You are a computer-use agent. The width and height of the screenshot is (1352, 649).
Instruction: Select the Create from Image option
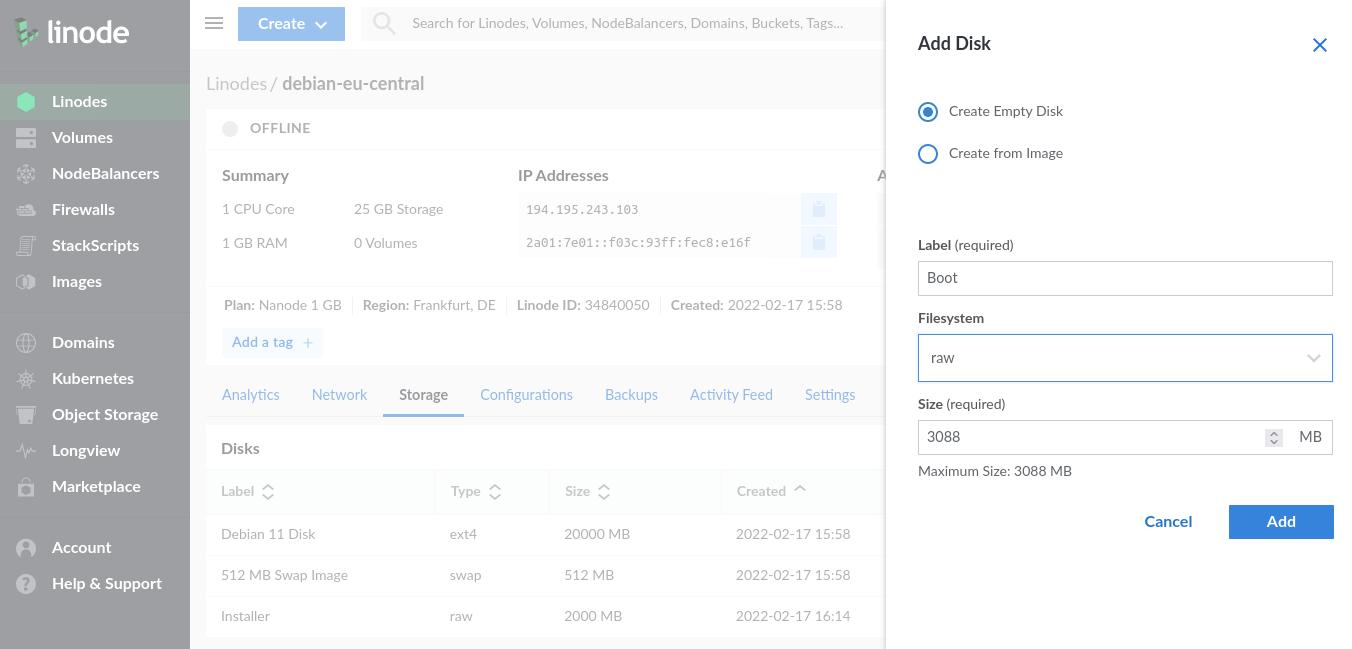[928, 154]
